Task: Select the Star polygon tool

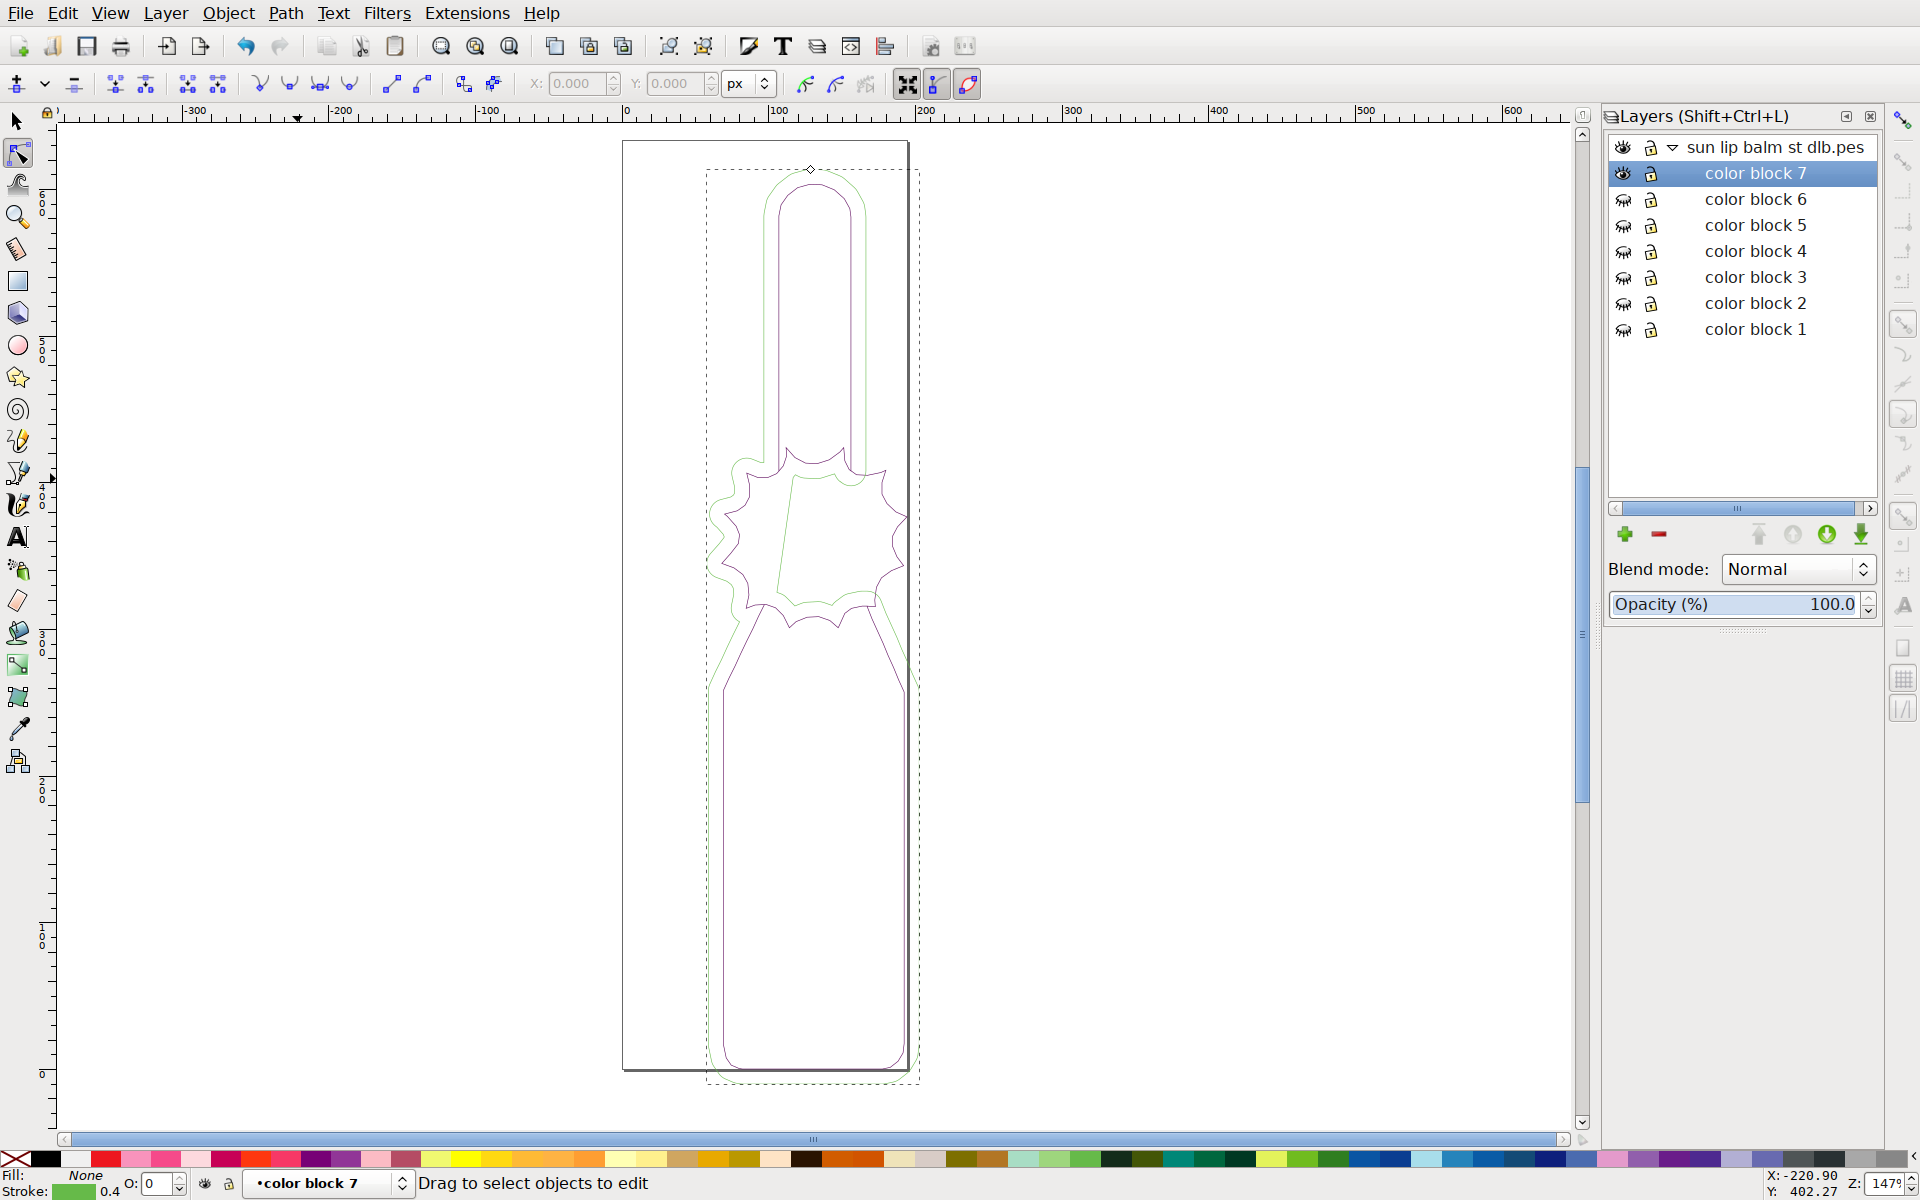Action: tap(18, 377)
